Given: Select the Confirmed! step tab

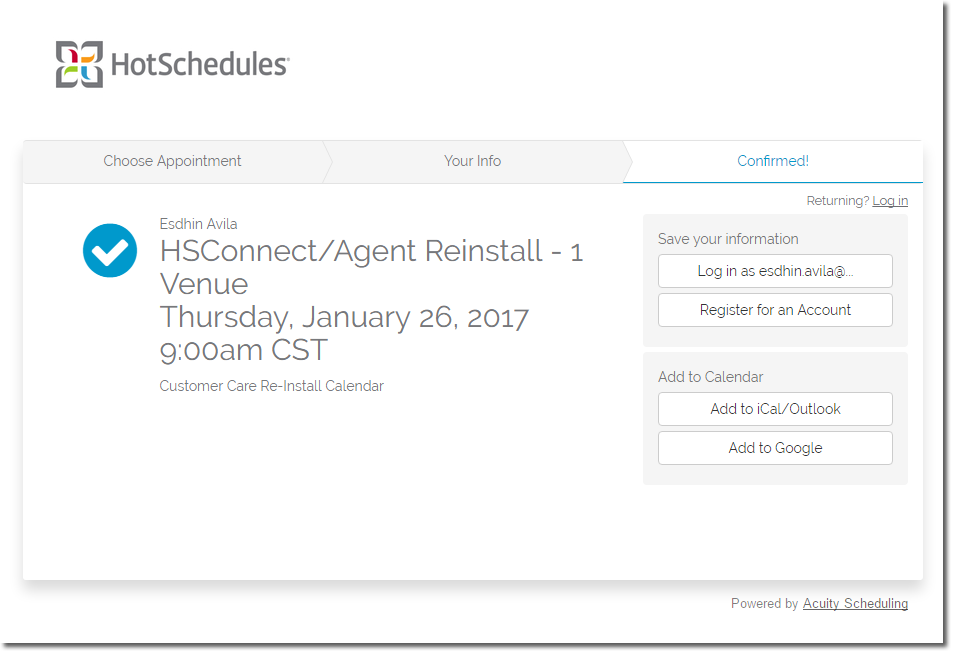Looking at the screenshot, I should (x=772, y=161).
